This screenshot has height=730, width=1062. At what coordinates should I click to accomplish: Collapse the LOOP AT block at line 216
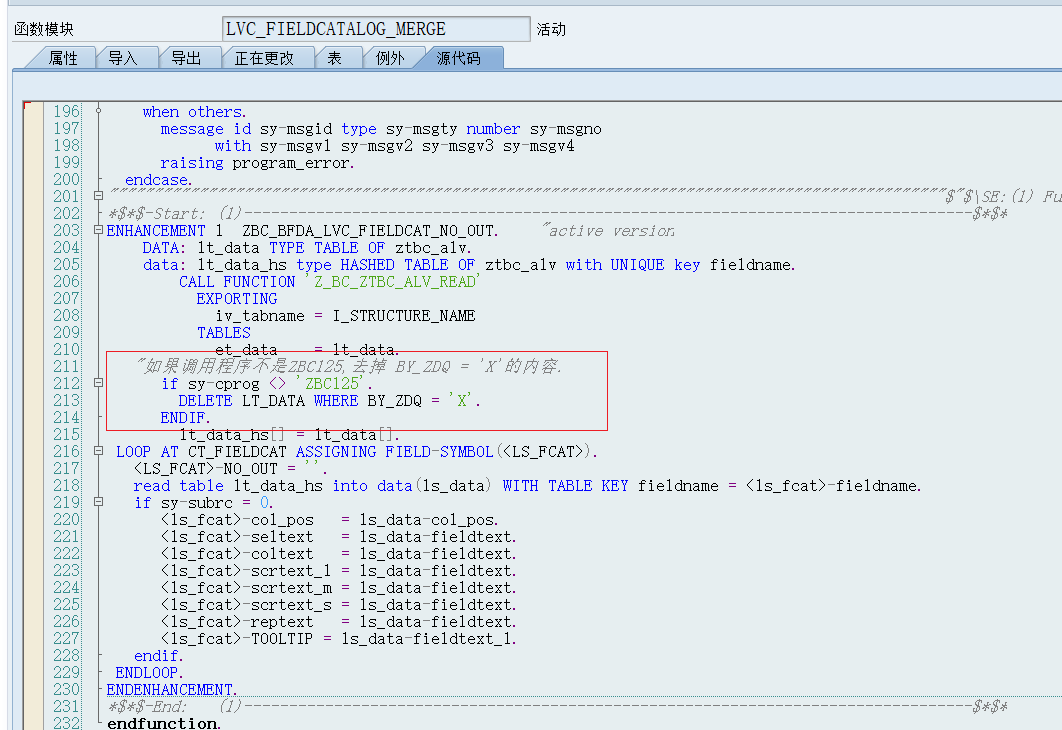tap(98, 451)
